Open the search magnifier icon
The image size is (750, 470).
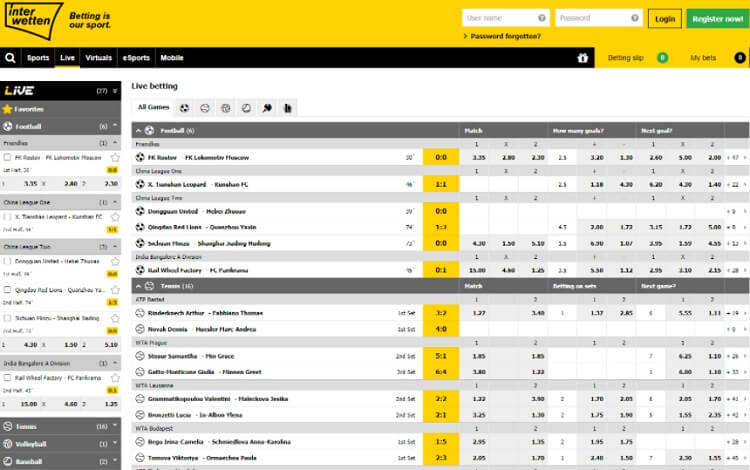(x=10, y=58)
